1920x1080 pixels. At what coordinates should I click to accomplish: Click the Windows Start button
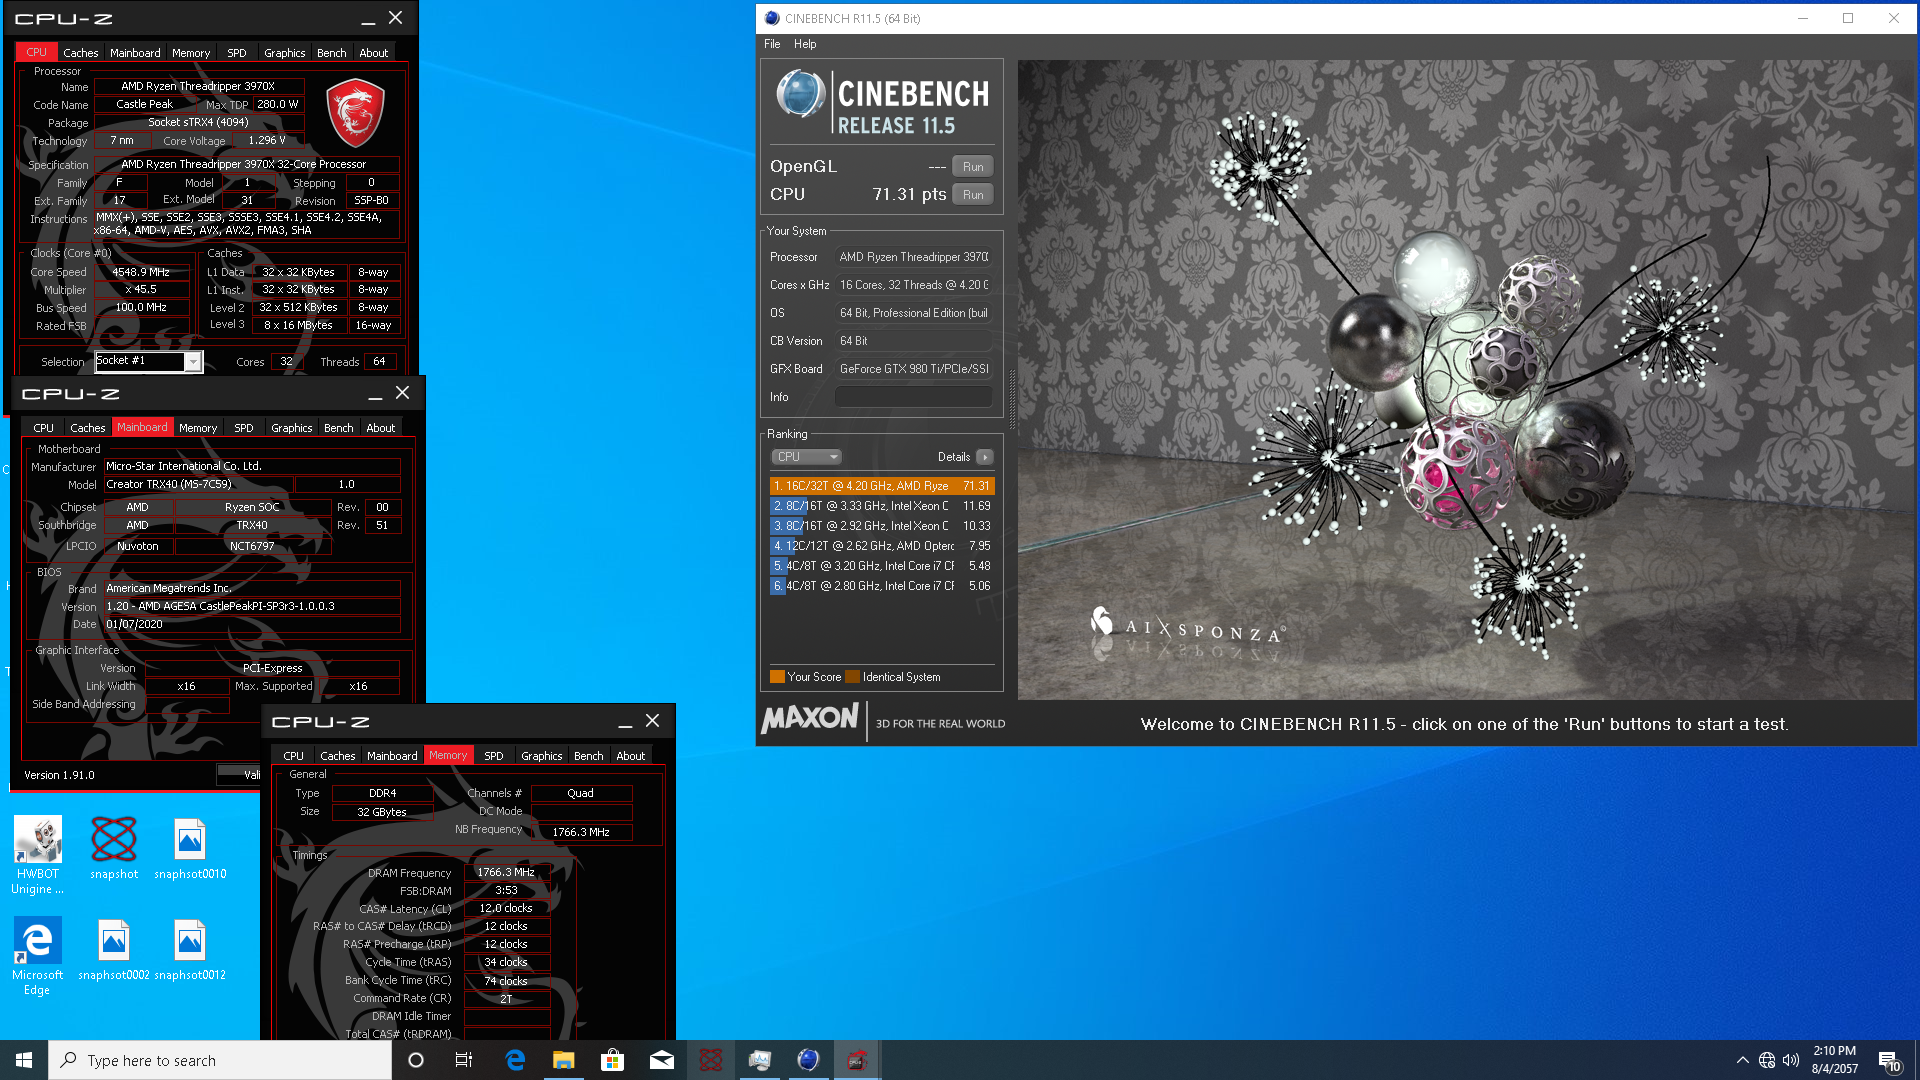24,1060
